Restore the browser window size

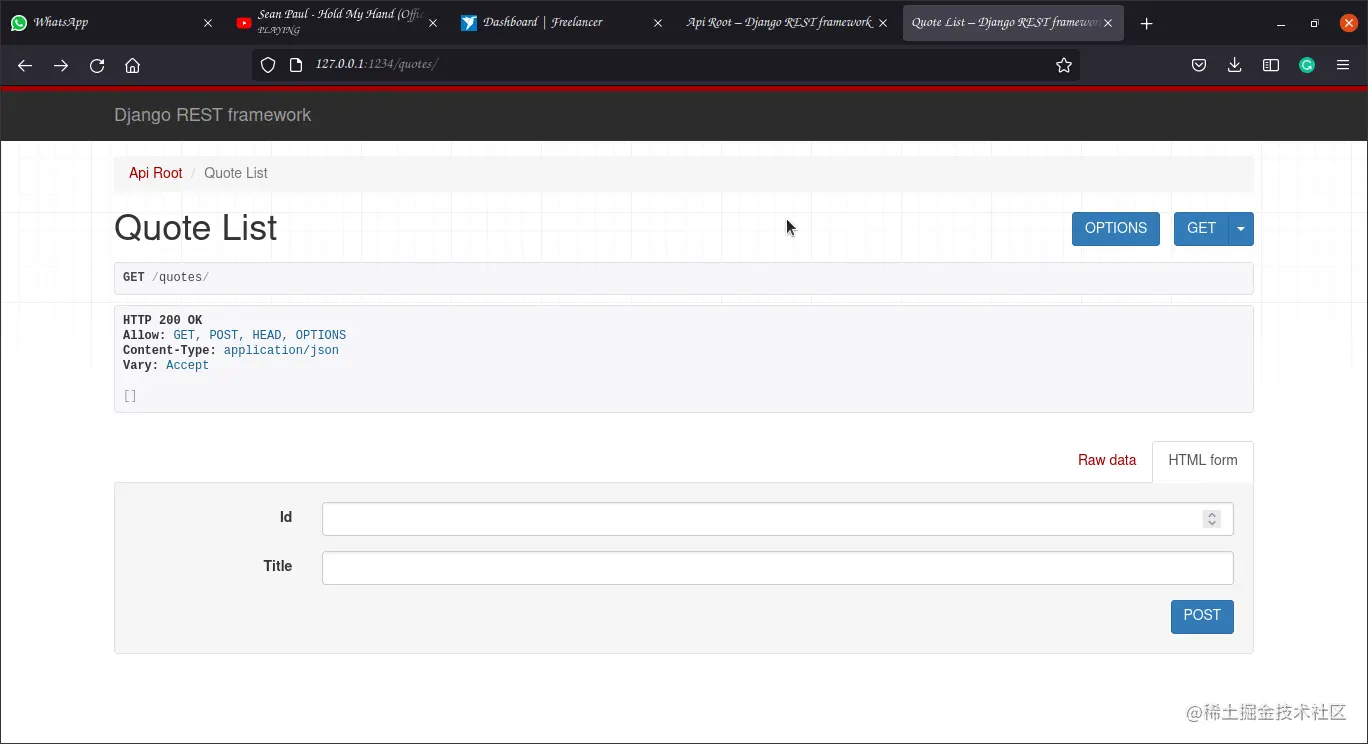coord(1315,23)
